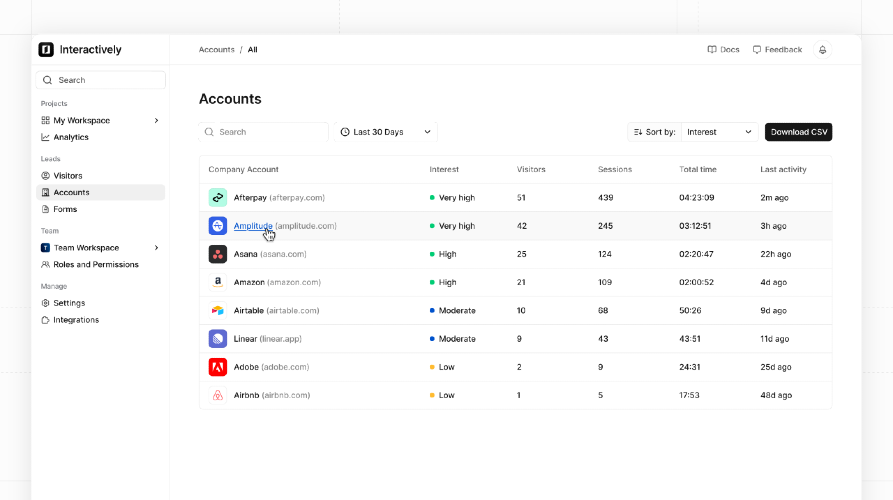The image size is (893, 500).
Task: Click the Company Account column header
Action: click(243, 170)
